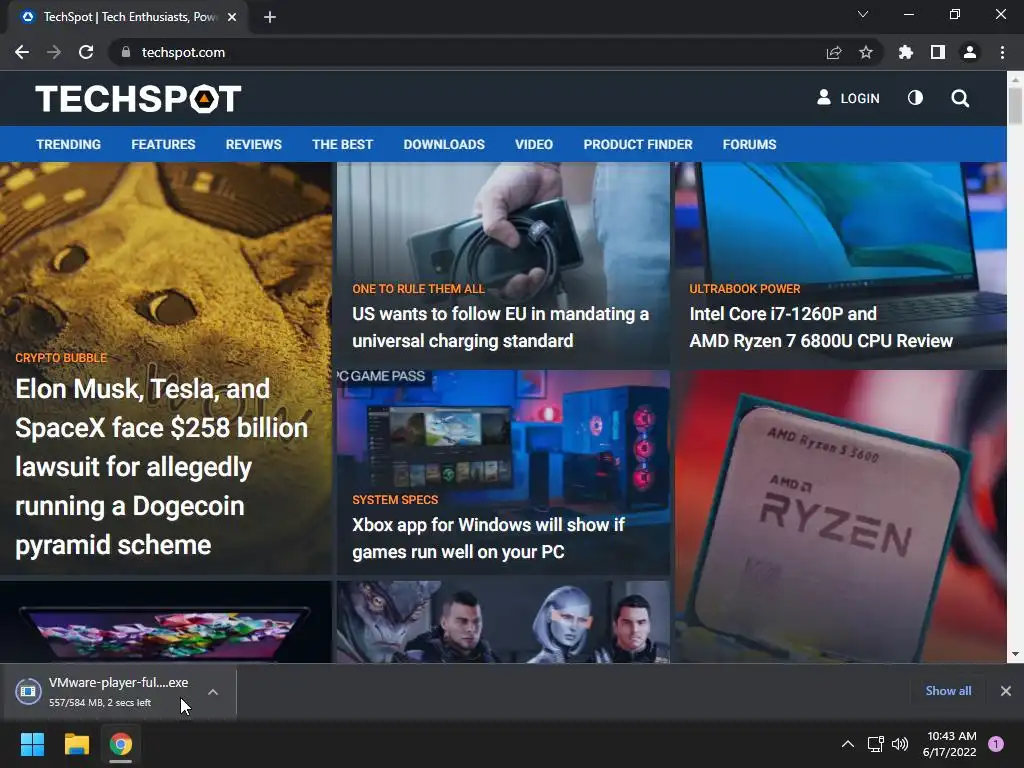1024x768 pixels.
Task: Click the CRYPTO BUBBLE category label
Action: click(x=61, y=358)
